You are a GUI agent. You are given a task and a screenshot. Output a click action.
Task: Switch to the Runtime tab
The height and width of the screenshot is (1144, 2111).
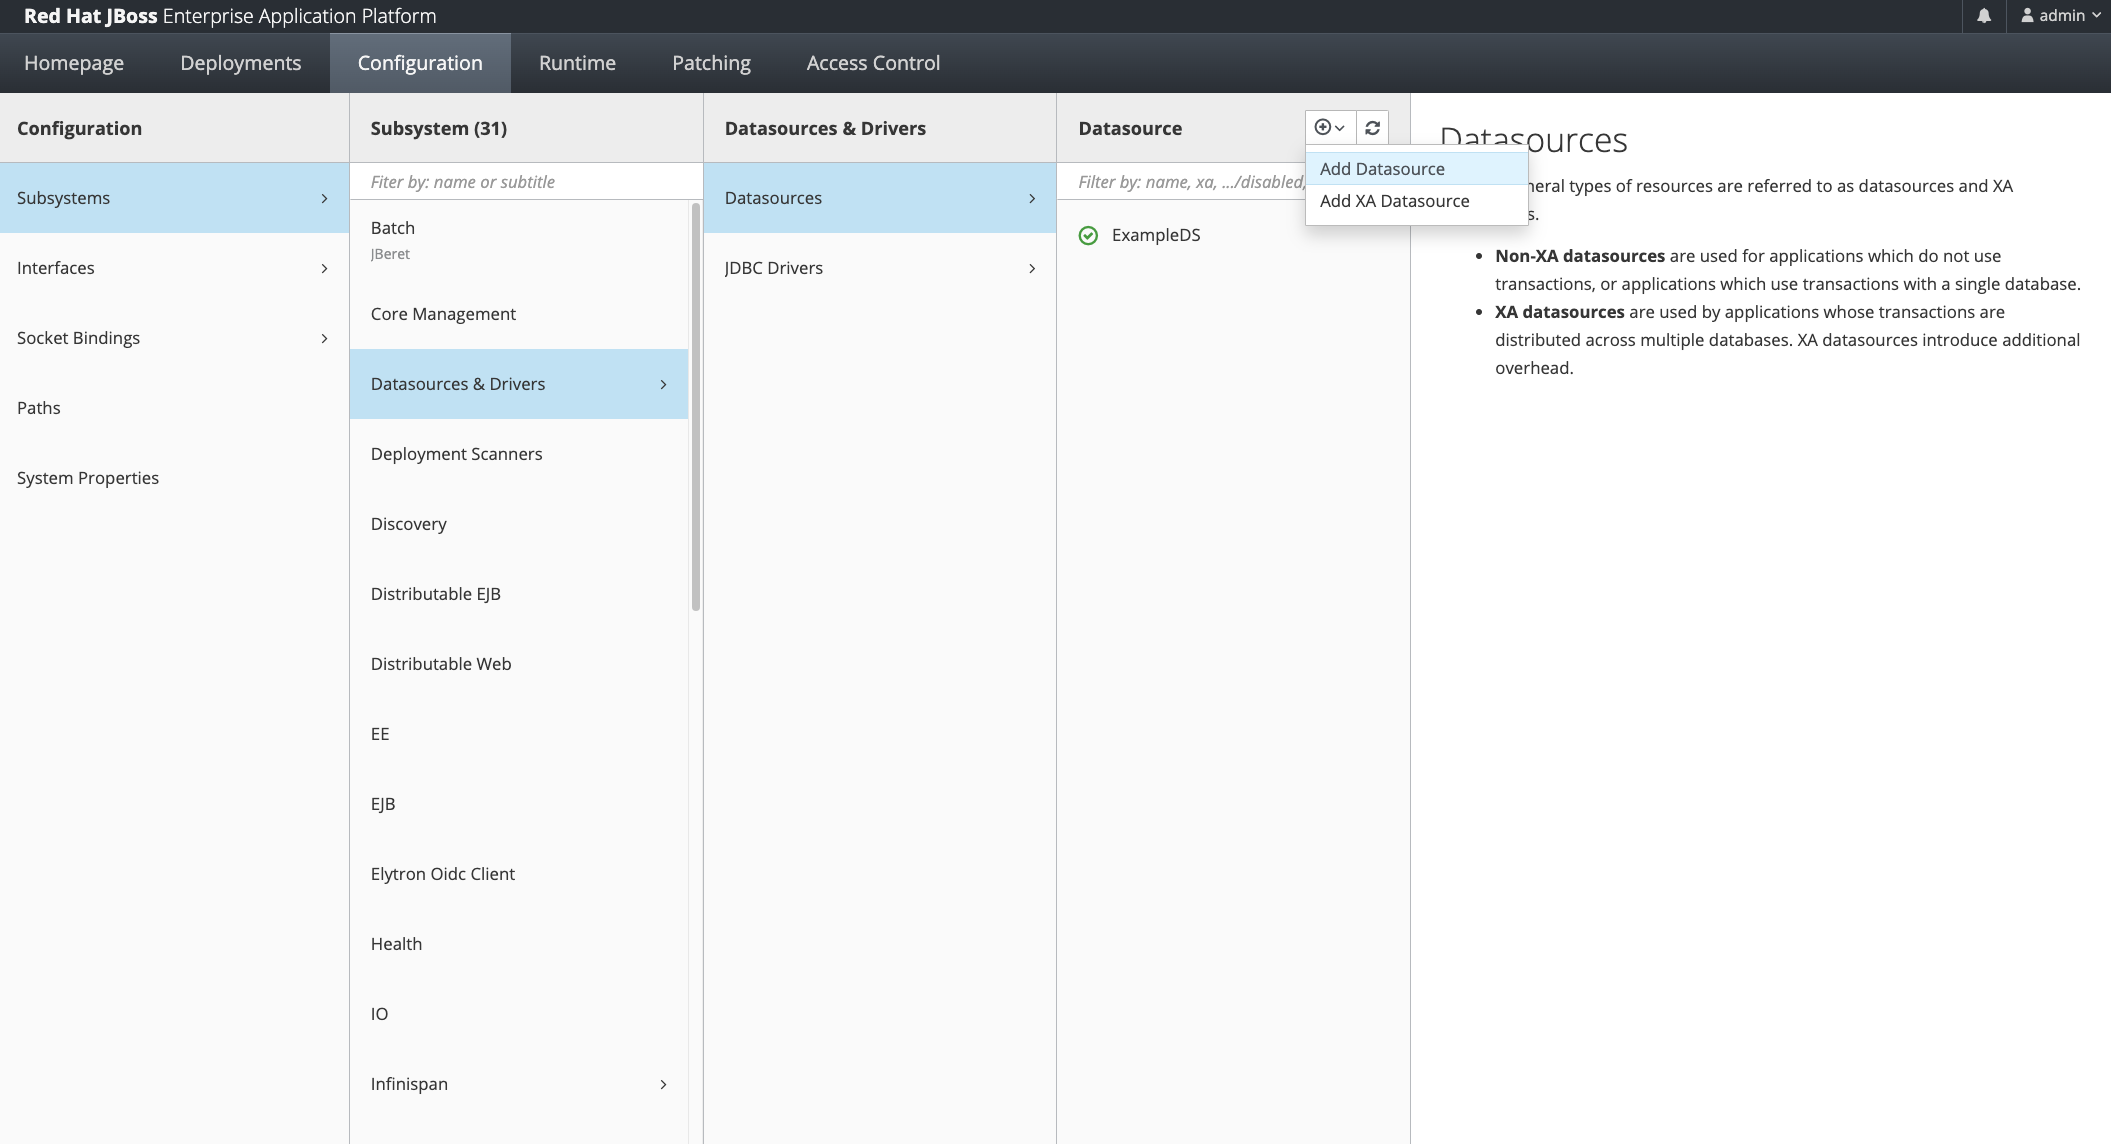point(577,63)
